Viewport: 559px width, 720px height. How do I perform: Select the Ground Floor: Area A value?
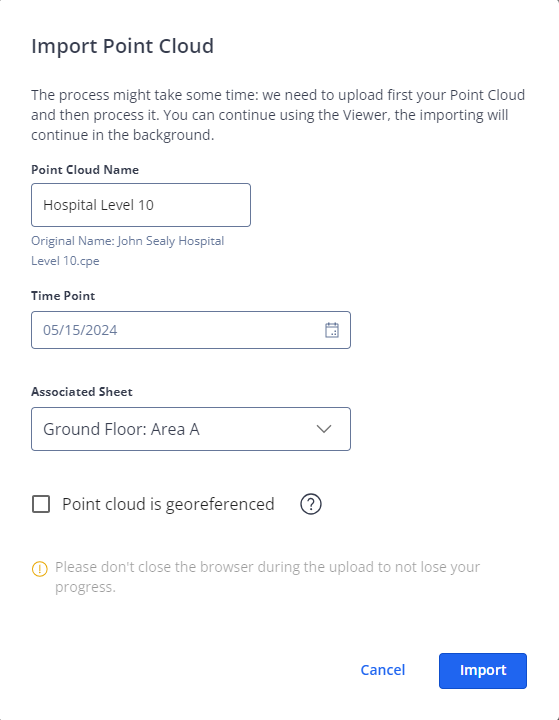click(121, 429)
